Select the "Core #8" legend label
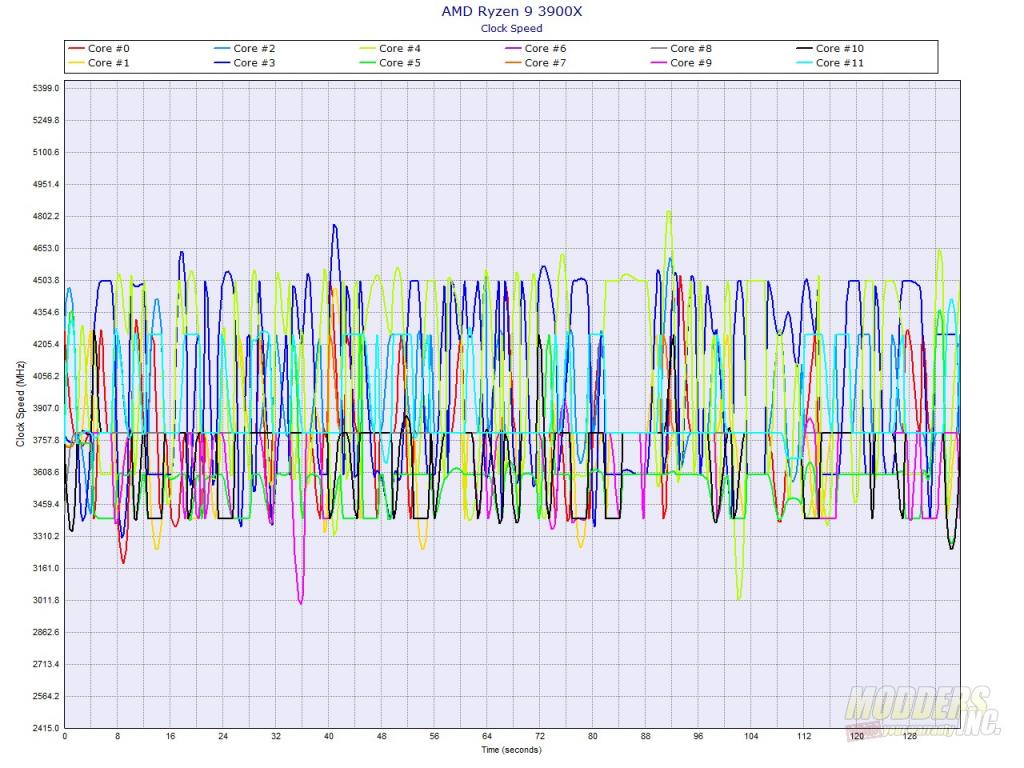 pos(691,48)
